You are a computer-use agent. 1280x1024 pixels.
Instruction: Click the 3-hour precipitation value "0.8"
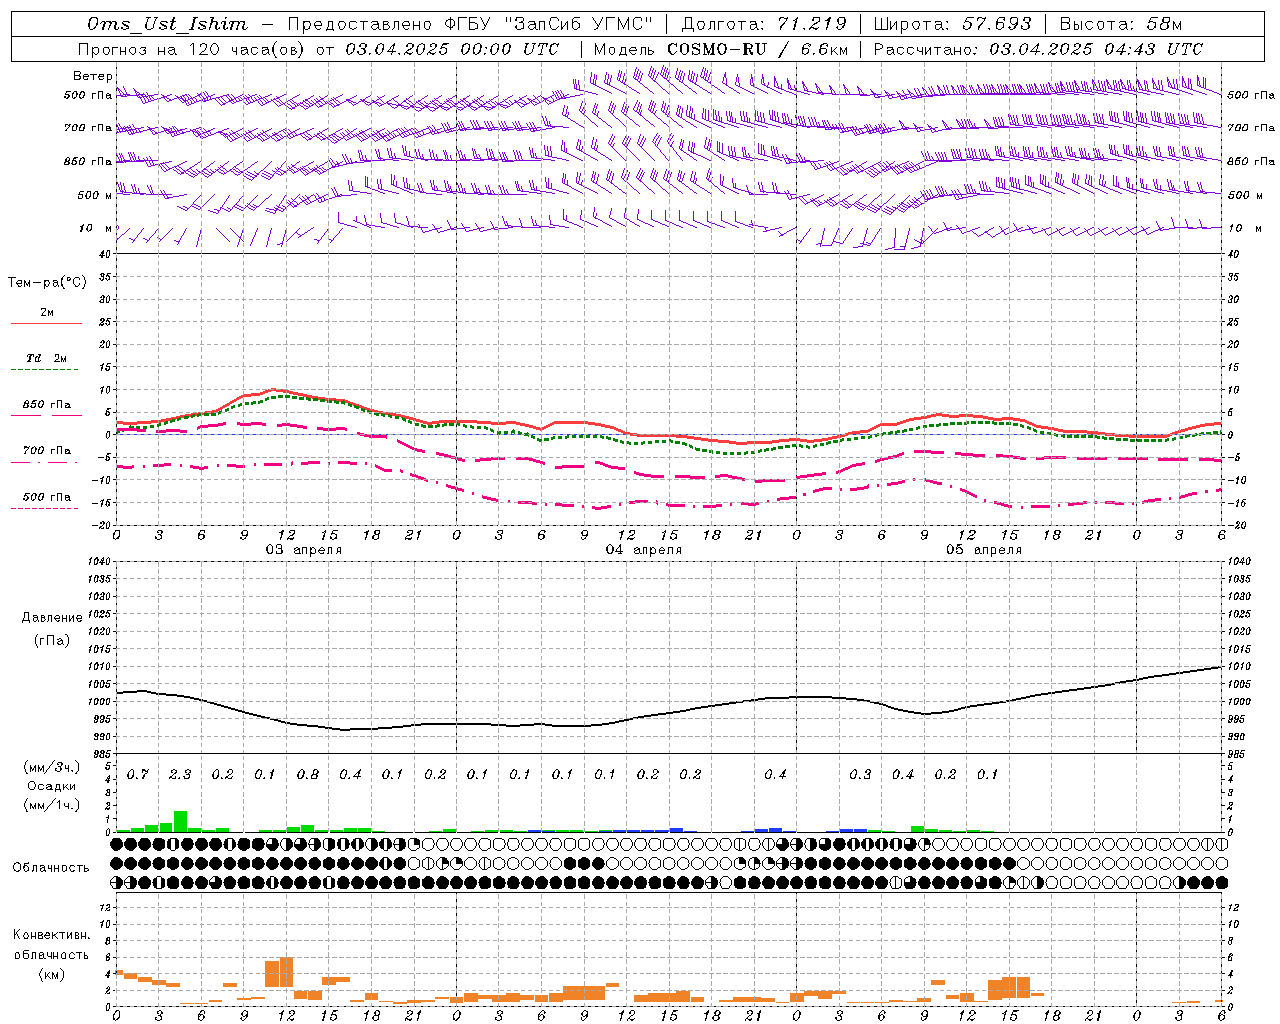click(308, 774)
